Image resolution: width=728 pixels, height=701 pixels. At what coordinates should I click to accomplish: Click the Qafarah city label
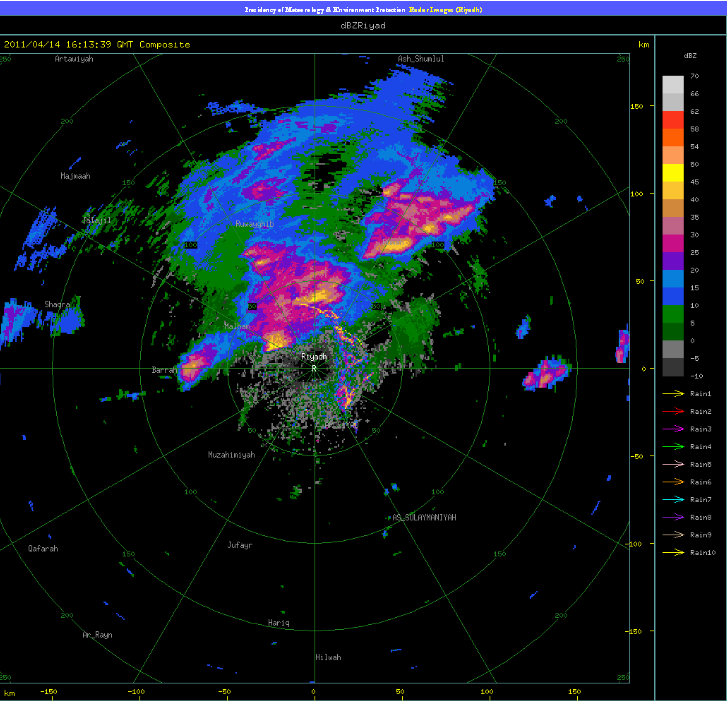[x=43, y=549]
